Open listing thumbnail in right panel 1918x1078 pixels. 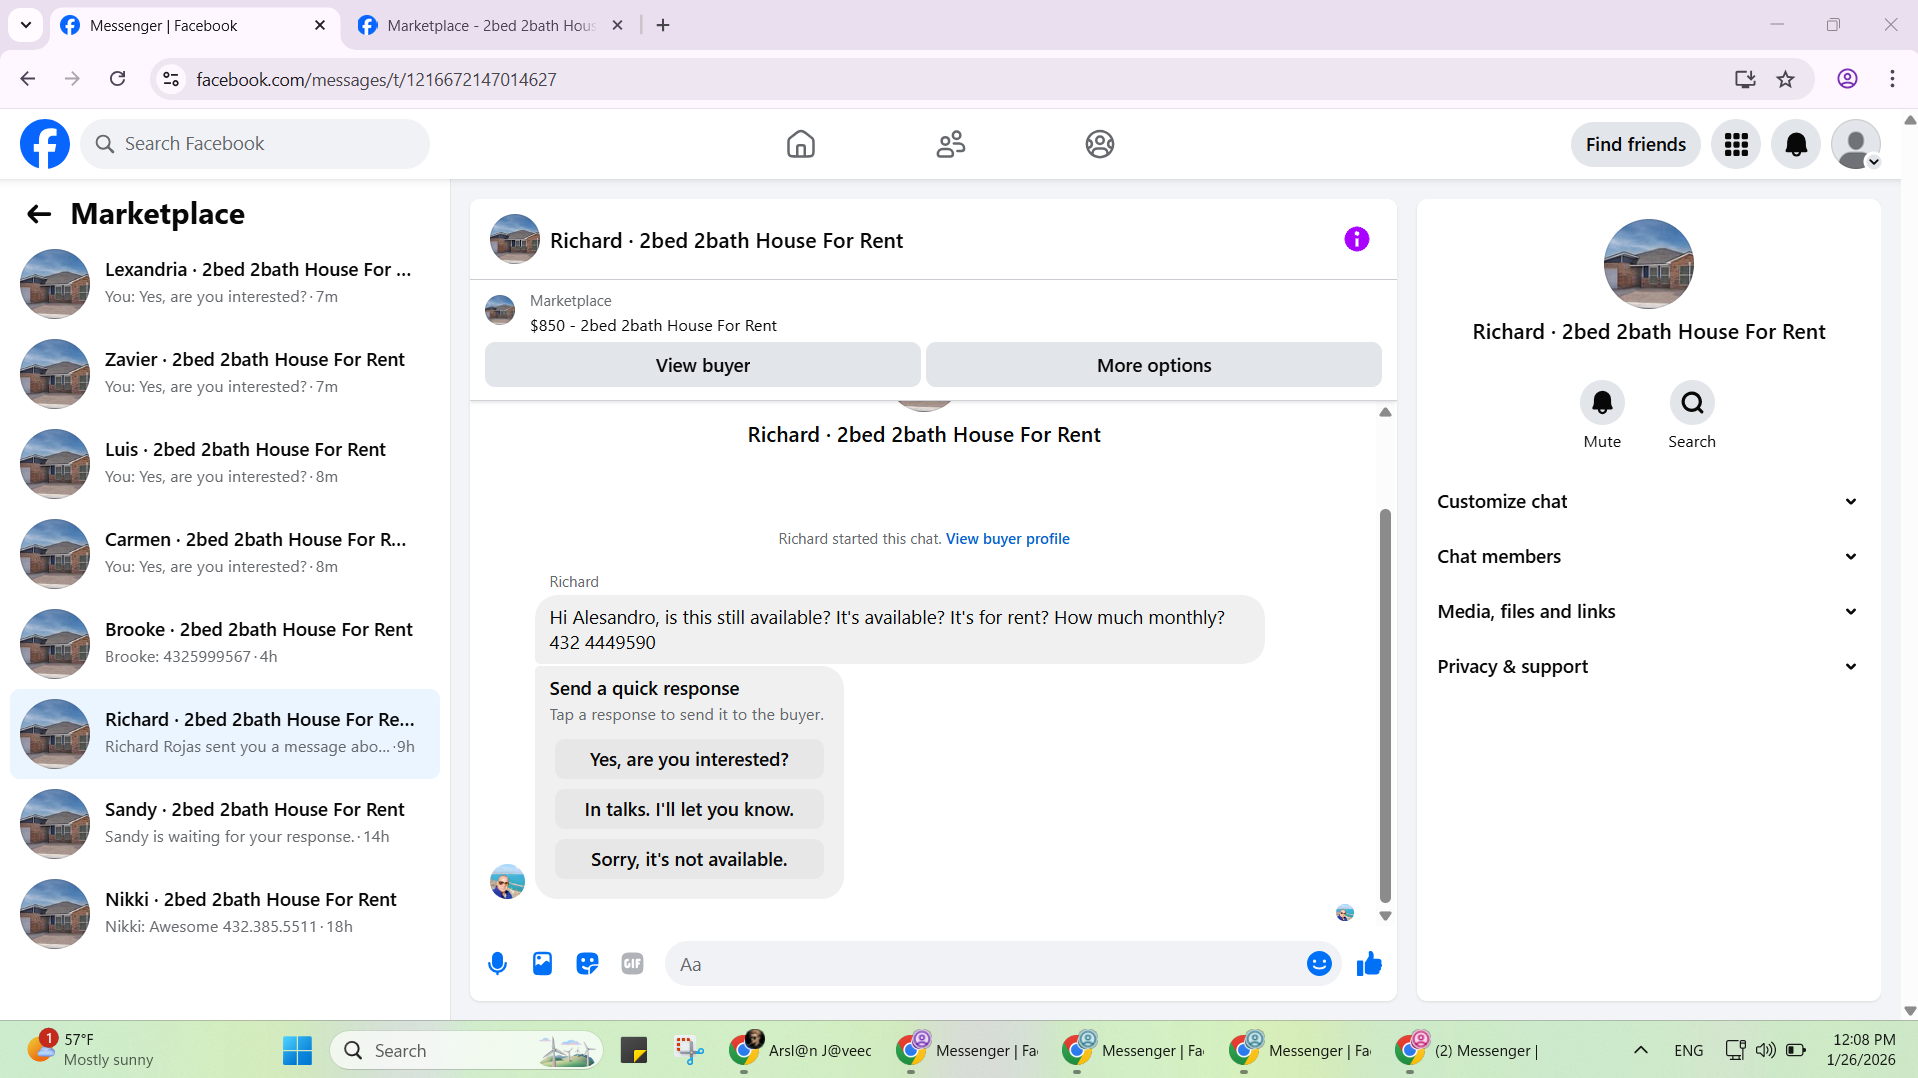point(1648,264)
